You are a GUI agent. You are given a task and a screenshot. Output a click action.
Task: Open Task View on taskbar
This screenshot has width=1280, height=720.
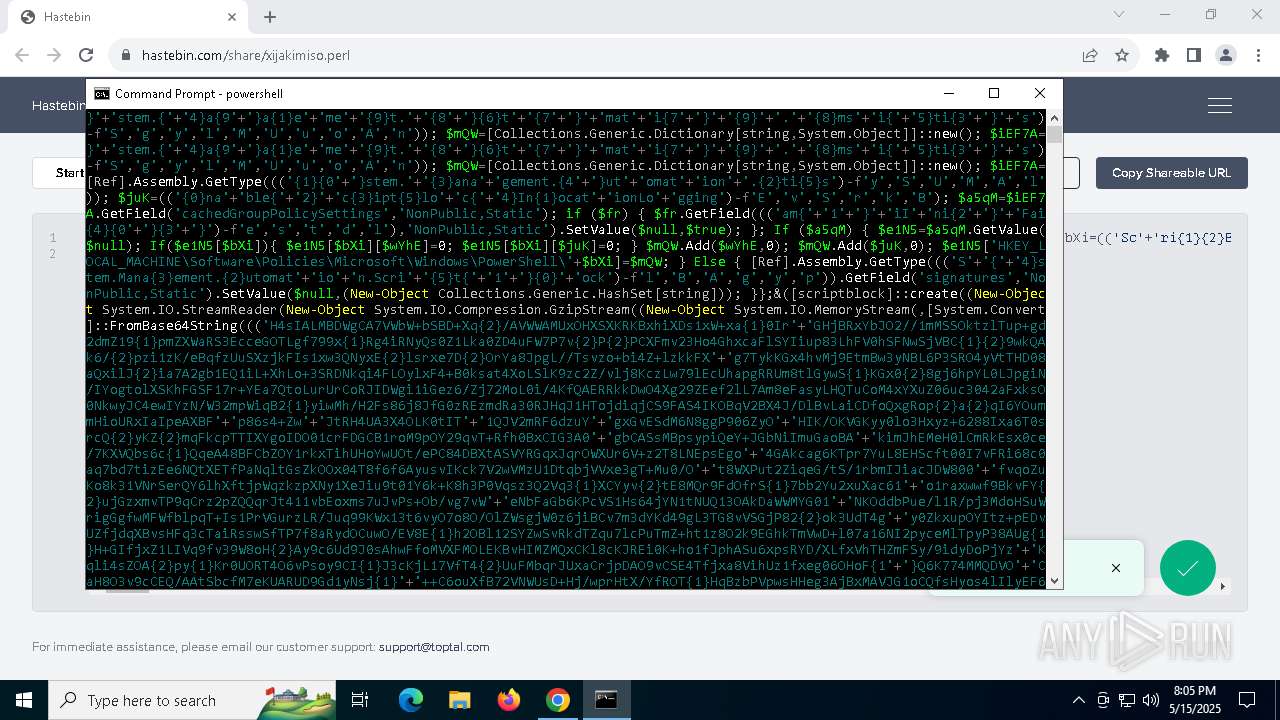click(360, 700)
